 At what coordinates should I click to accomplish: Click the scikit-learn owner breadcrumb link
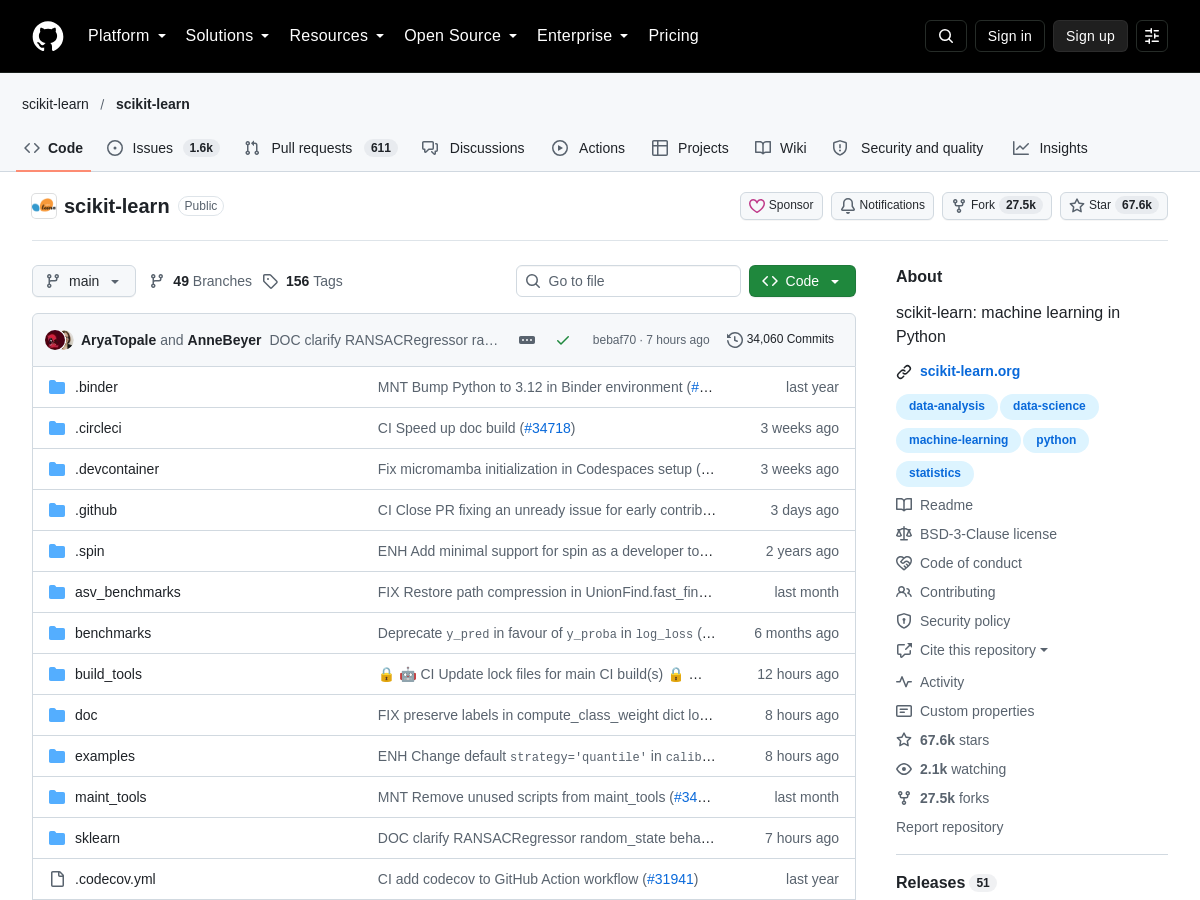(x=55, y=104)
